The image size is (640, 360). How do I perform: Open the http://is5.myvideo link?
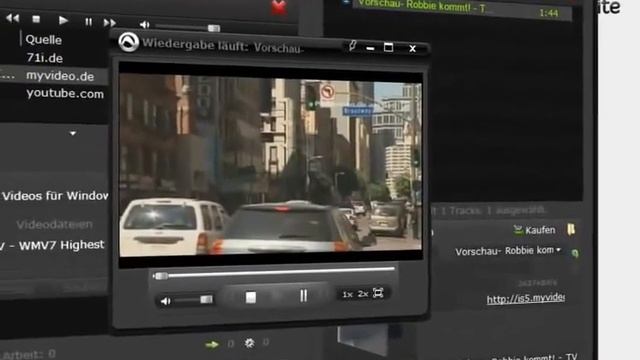(x=526, y=298)
